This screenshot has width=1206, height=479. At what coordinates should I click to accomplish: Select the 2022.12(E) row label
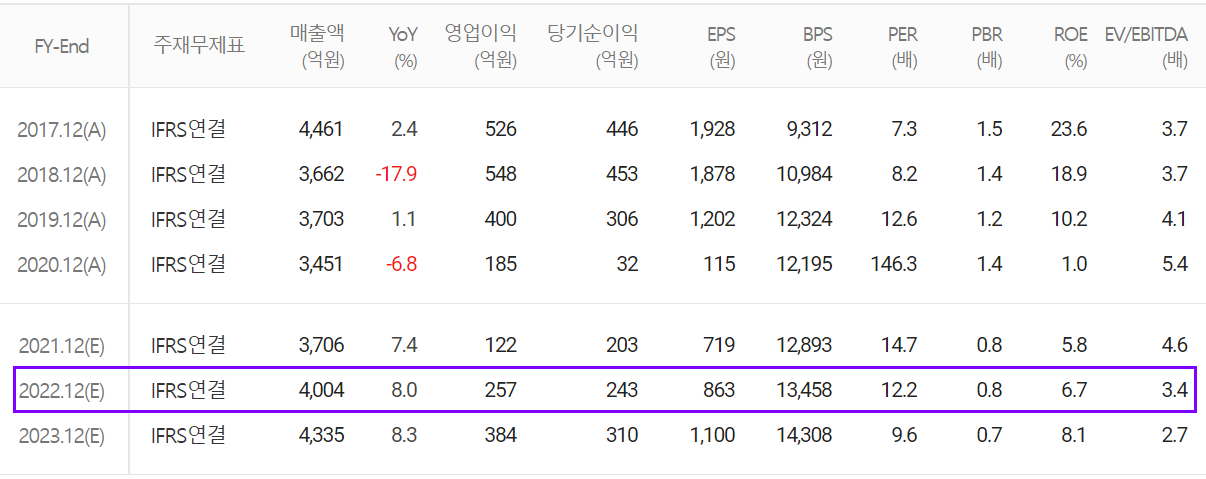(x=61, y=391)
